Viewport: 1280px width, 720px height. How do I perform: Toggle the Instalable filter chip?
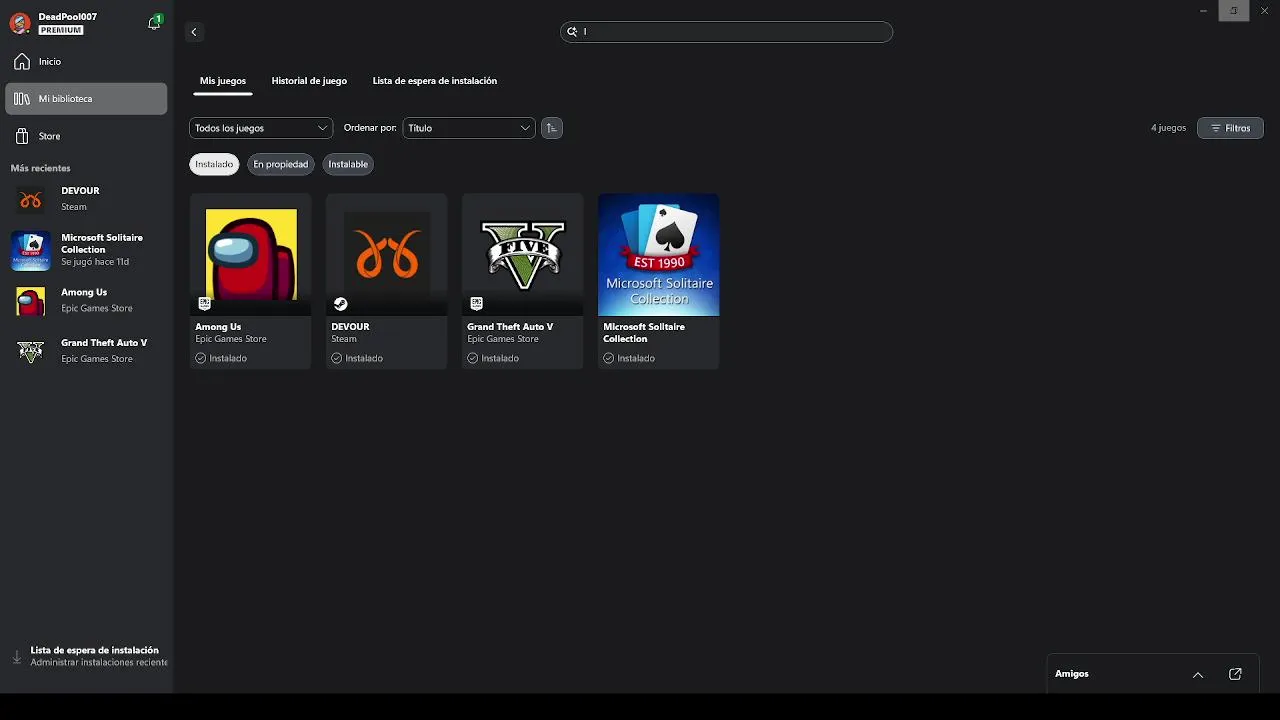pyautogui.click(x=348, y=164)
